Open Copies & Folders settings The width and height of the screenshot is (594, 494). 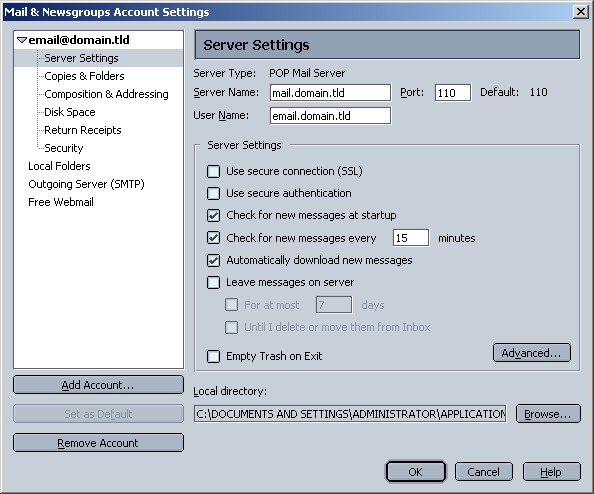(x=84, y=76)
